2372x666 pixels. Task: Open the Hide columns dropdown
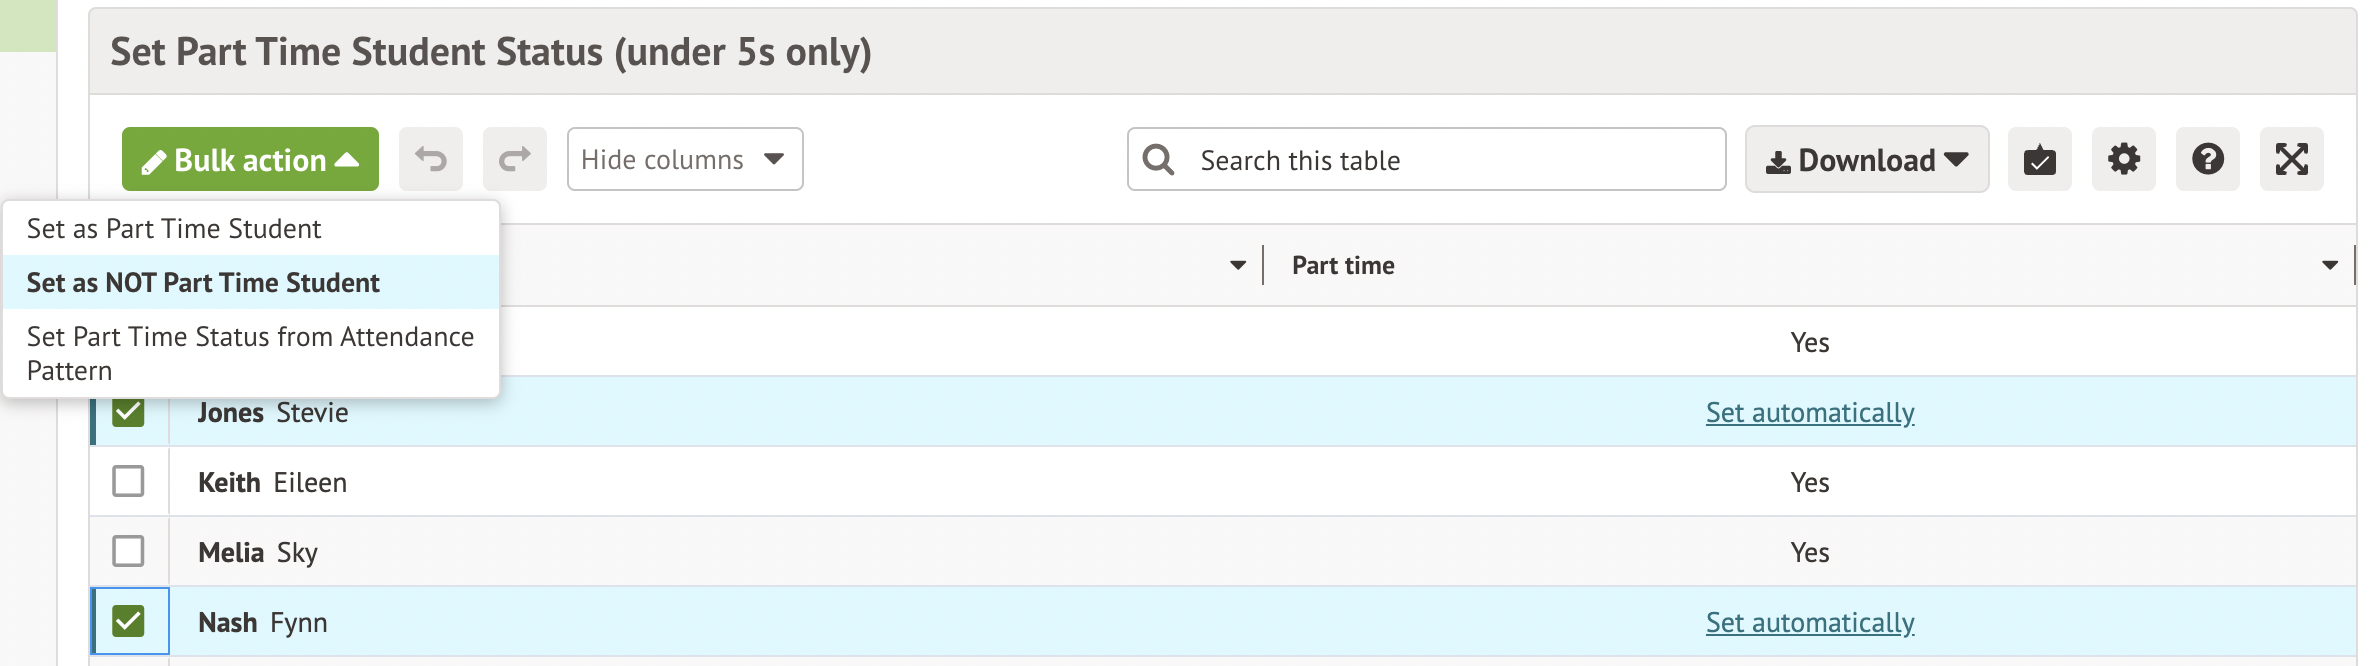pyautogui.click(x=685, y=159)
